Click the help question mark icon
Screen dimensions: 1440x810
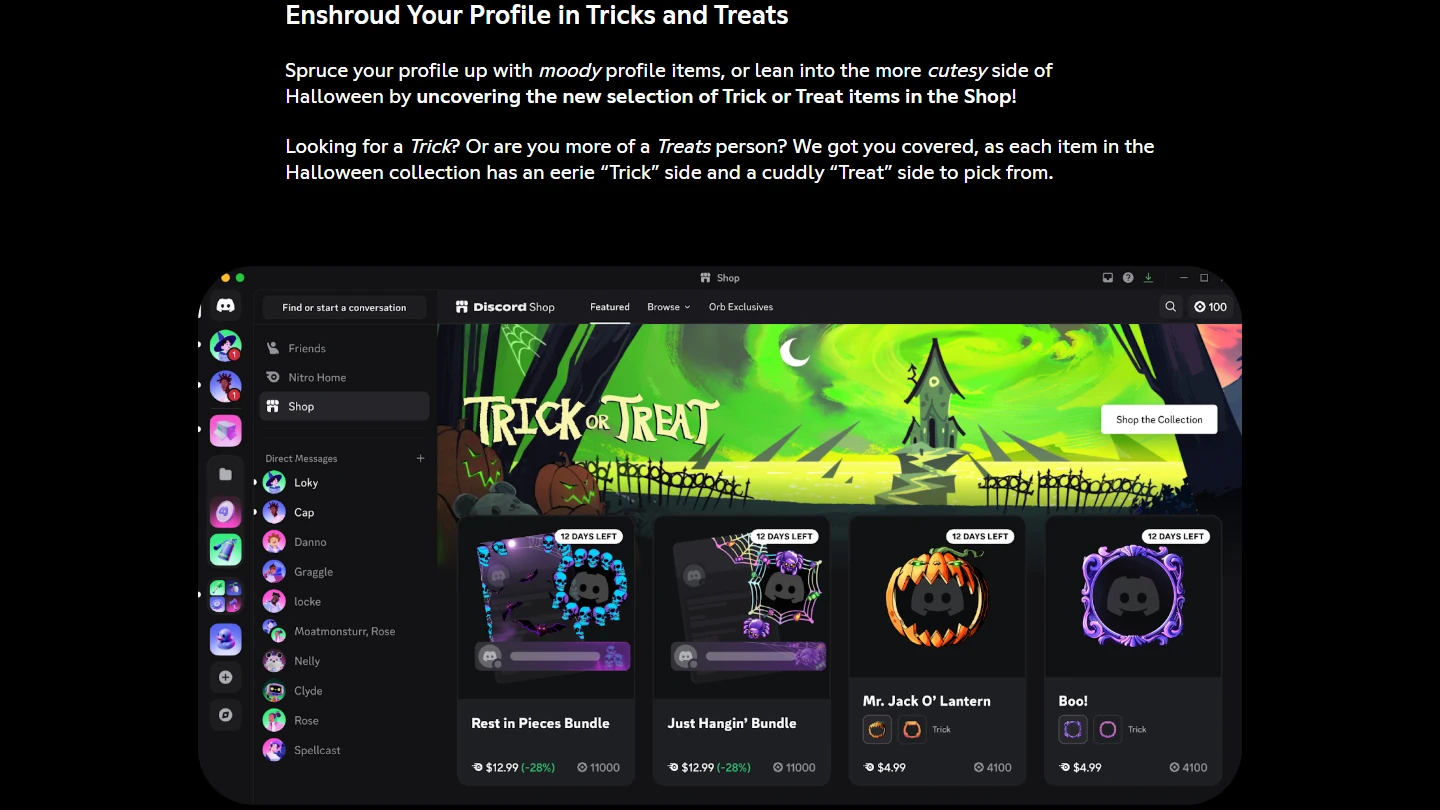click(1128, 278)
